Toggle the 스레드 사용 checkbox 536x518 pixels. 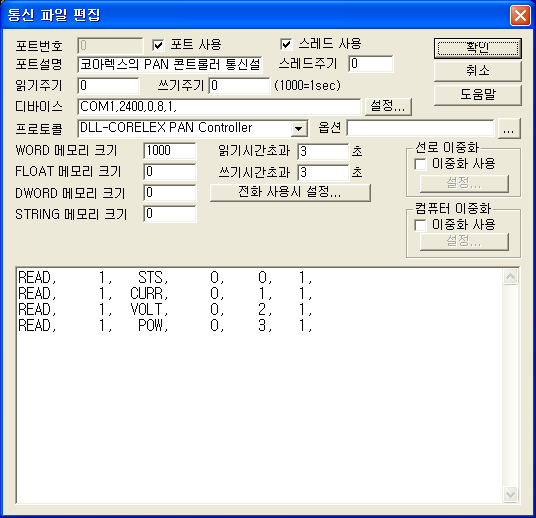coord(286,44)
